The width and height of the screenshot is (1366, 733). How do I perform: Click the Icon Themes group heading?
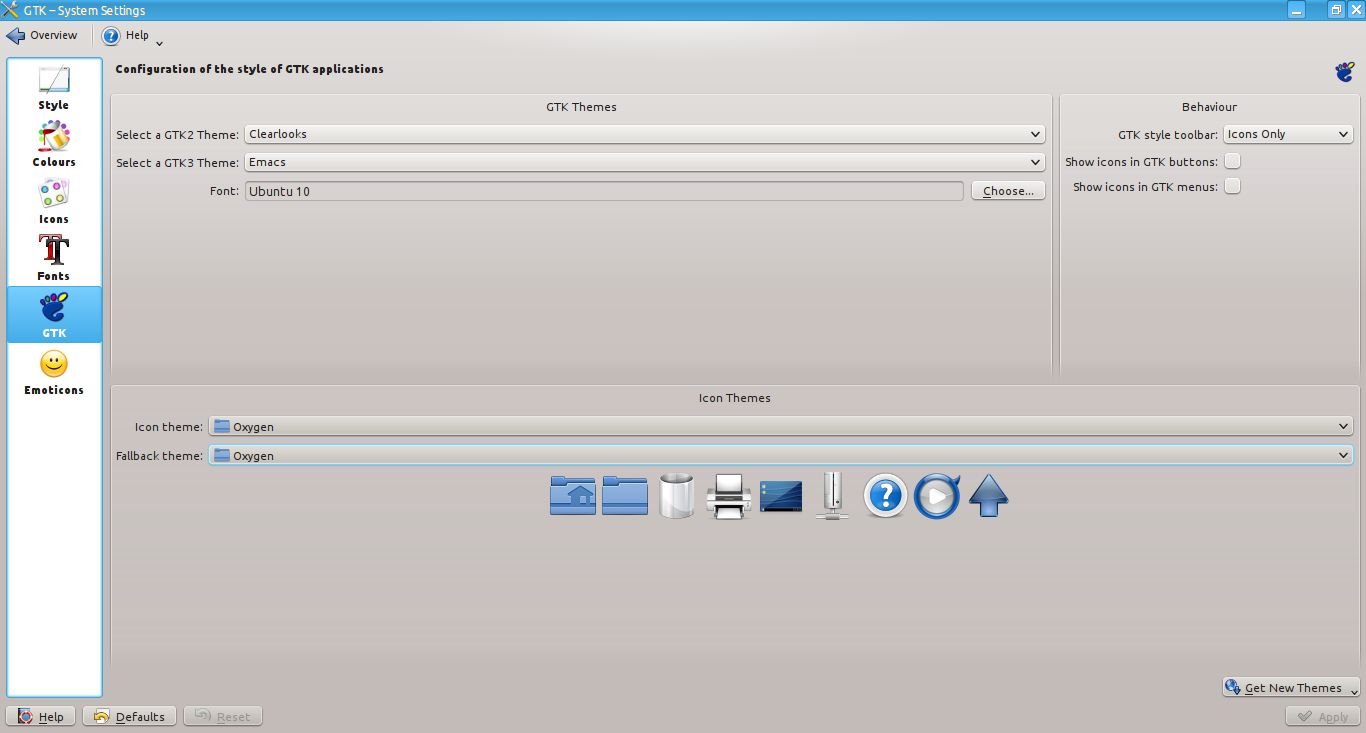point(734,398)
